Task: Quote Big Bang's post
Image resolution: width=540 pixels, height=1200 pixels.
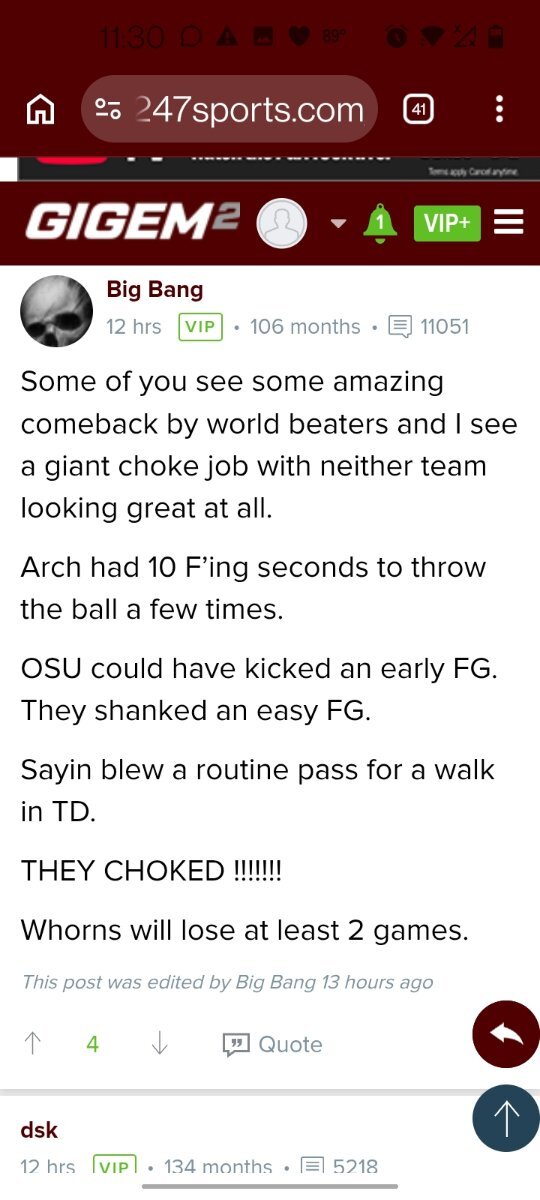Action: pos(272,1044)
